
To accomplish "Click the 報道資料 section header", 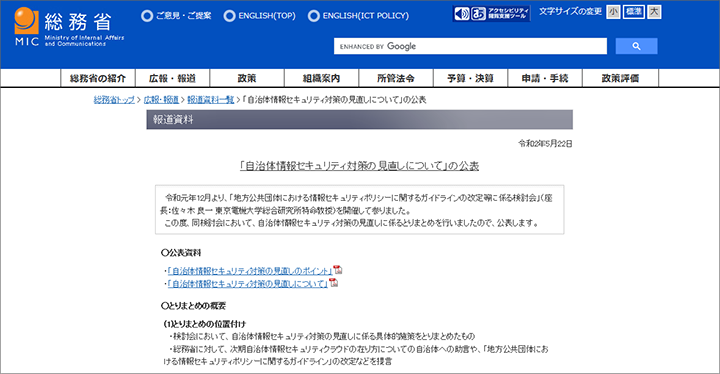I will click(x=360, y=119).
